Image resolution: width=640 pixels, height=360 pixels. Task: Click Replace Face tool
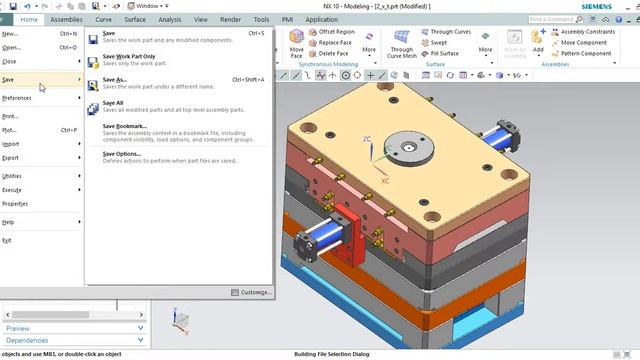(x=331, y=43)
